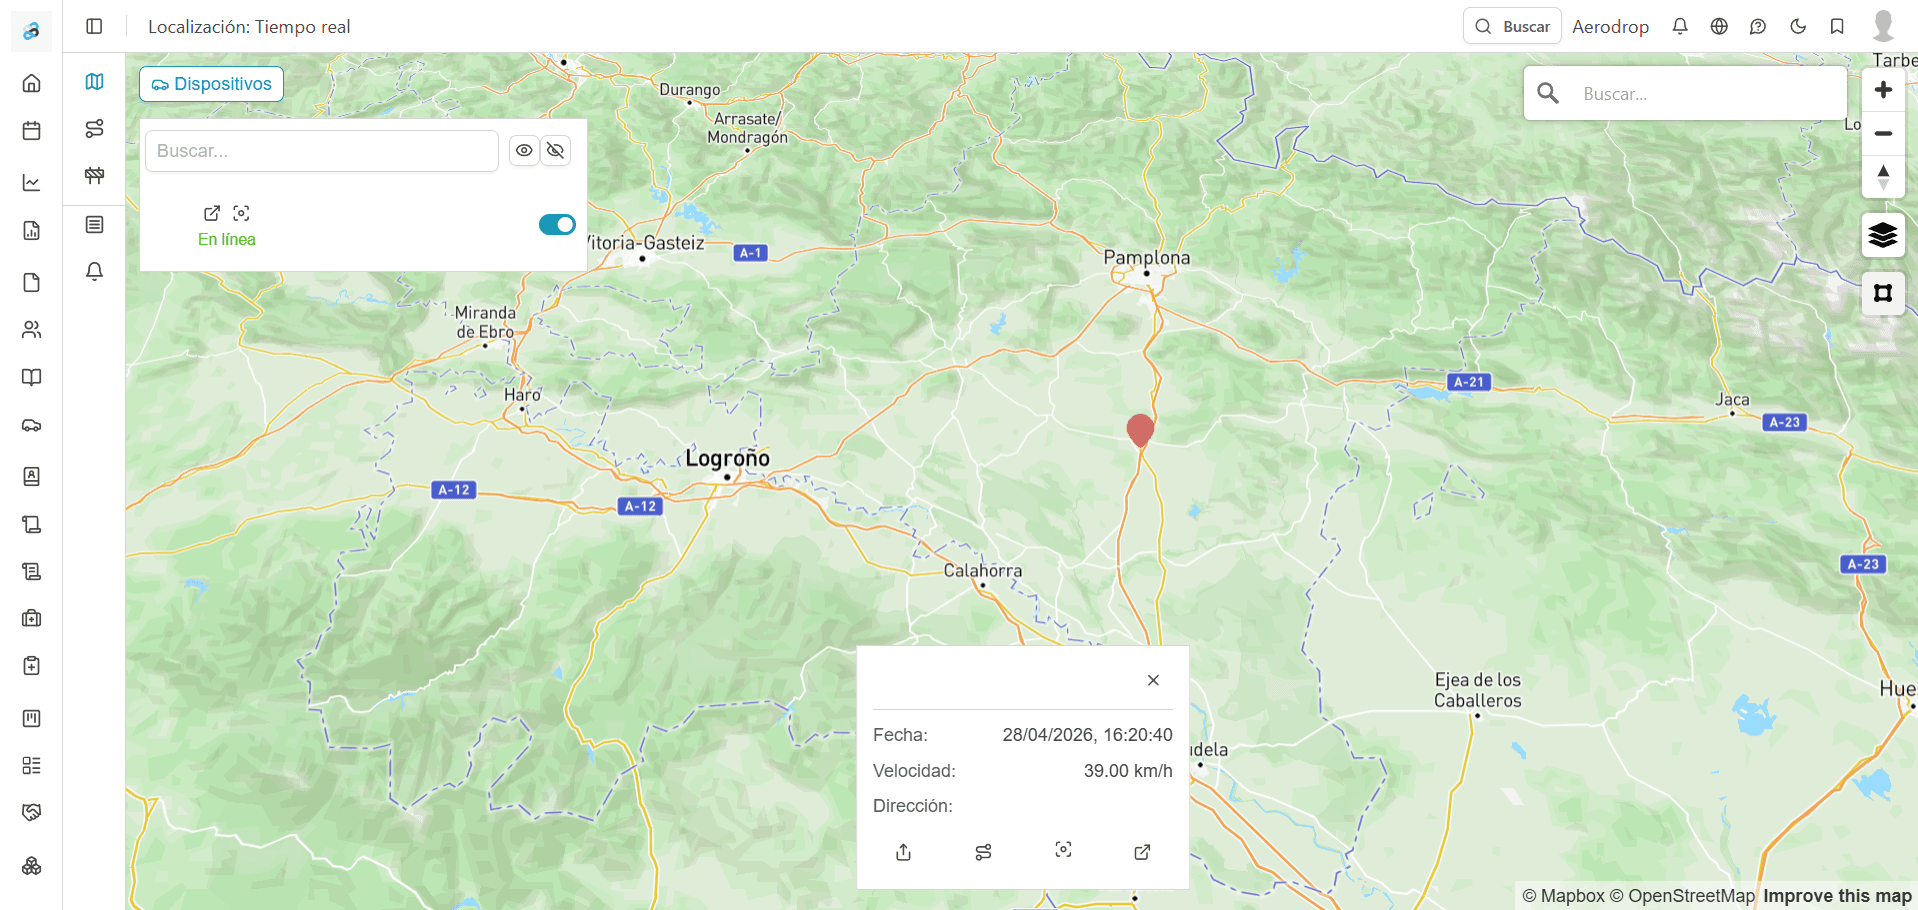Reset the map compass bearing
Screen dimensions: 1918x910
click(x=1883, y=177)
